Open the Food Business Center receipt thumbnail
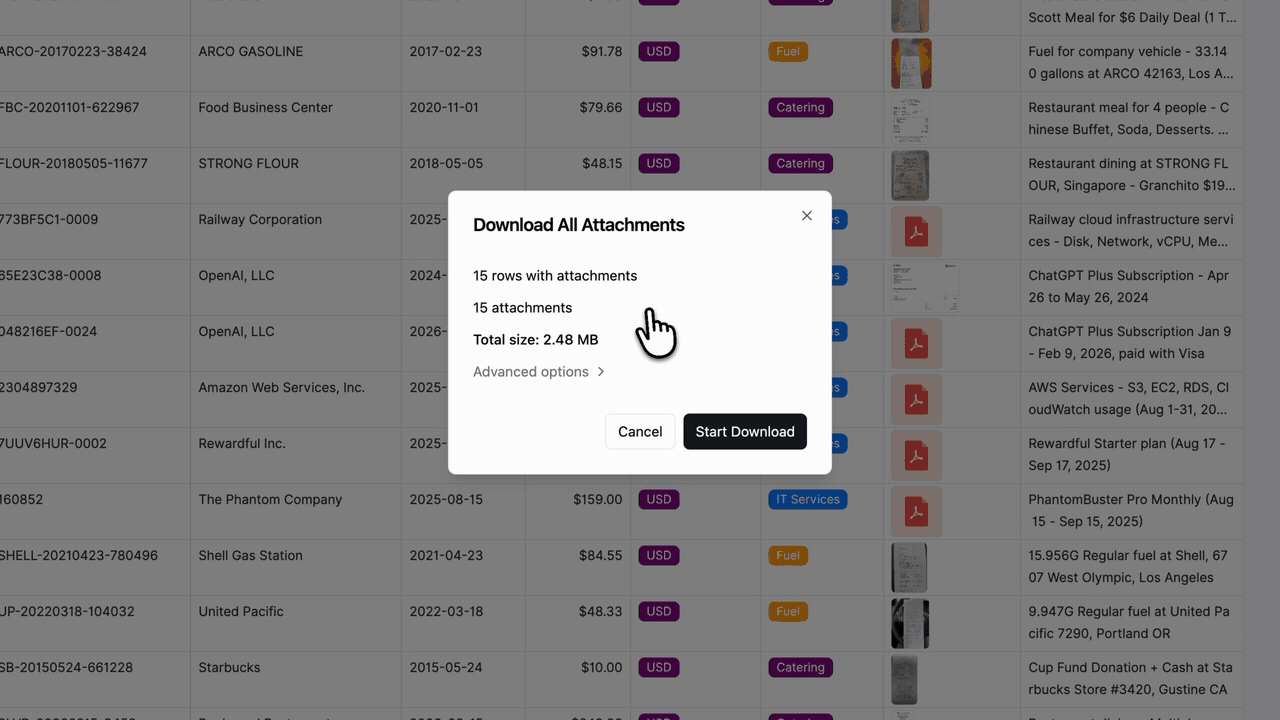Image resolution: width=1280 pixels, height=720 pixels. point(911,119)
